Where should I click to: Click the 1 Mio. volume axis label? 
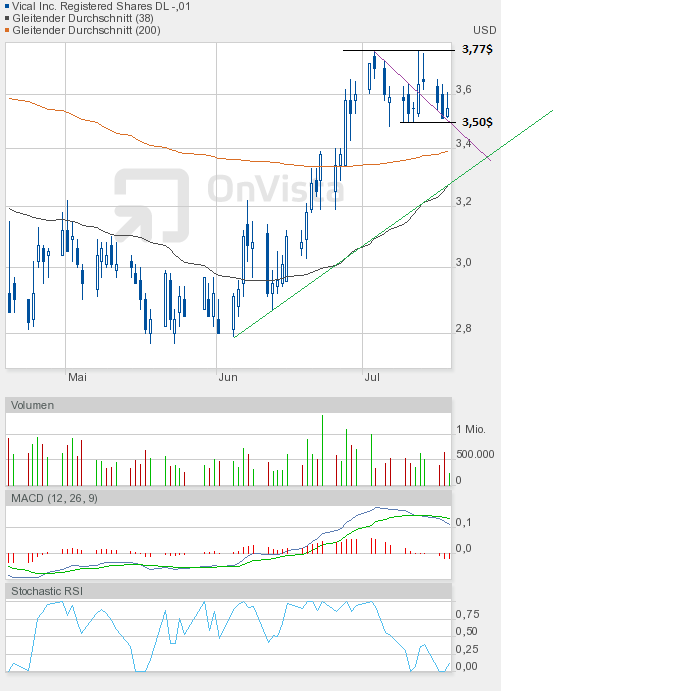471,429
